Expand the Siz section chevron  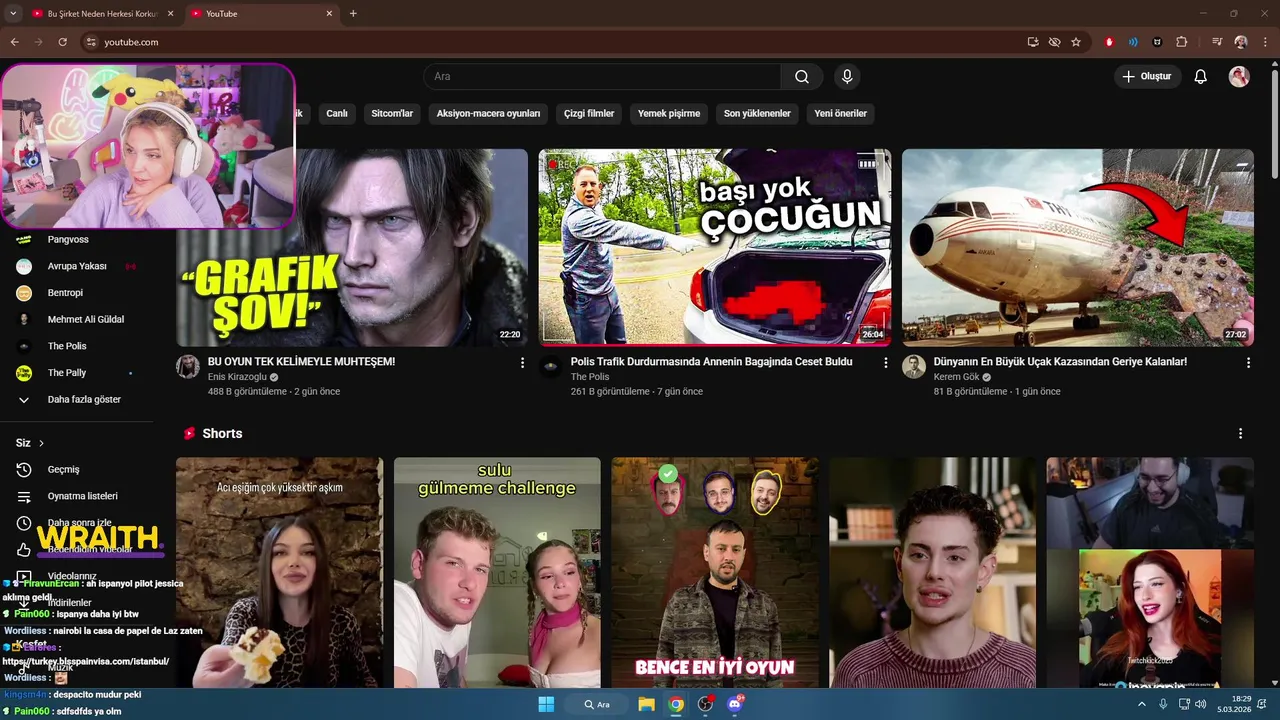coord(41,443)
